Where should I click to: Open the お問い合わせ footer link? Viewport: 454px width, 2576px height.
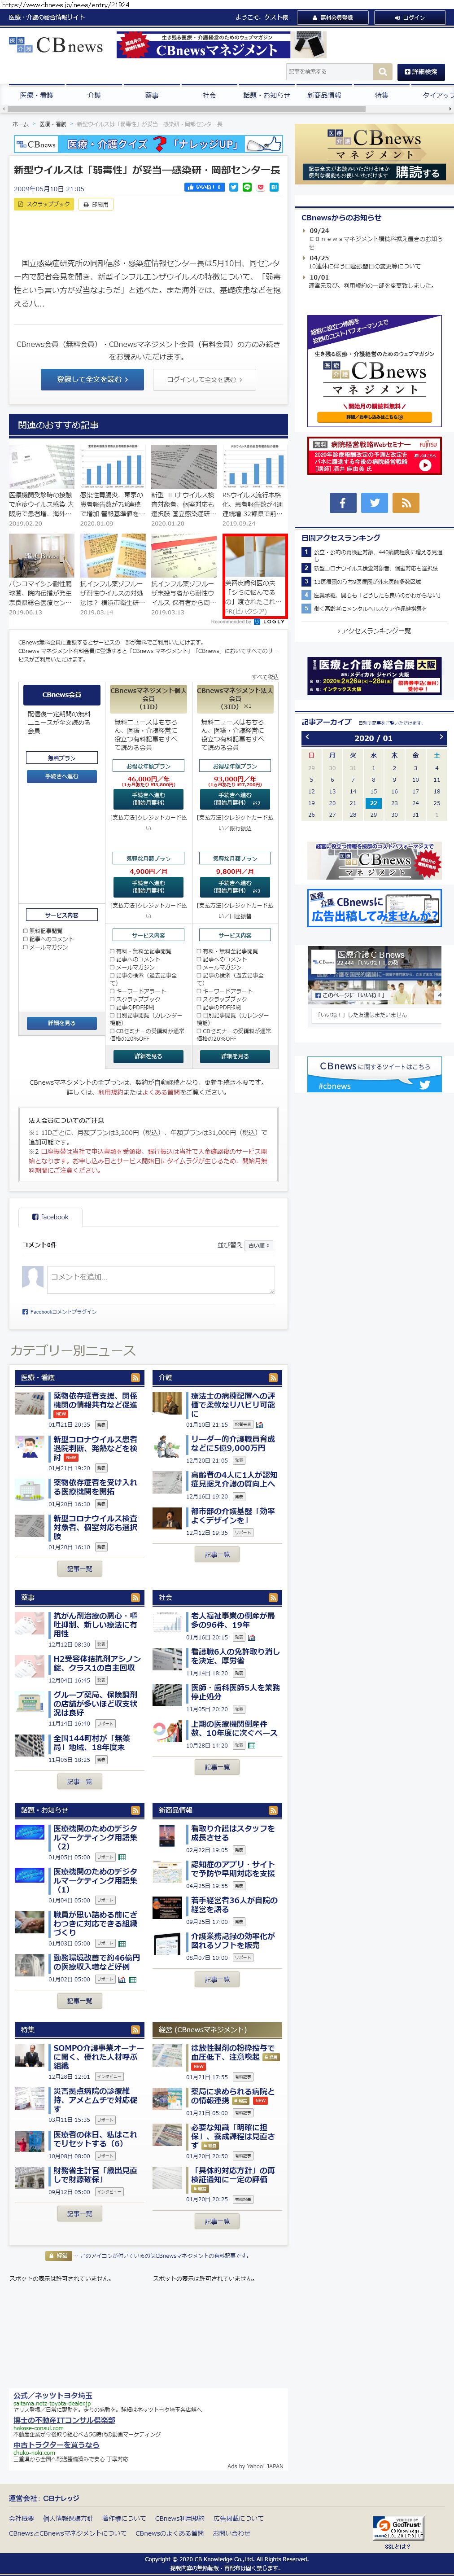click(232, 2533)
